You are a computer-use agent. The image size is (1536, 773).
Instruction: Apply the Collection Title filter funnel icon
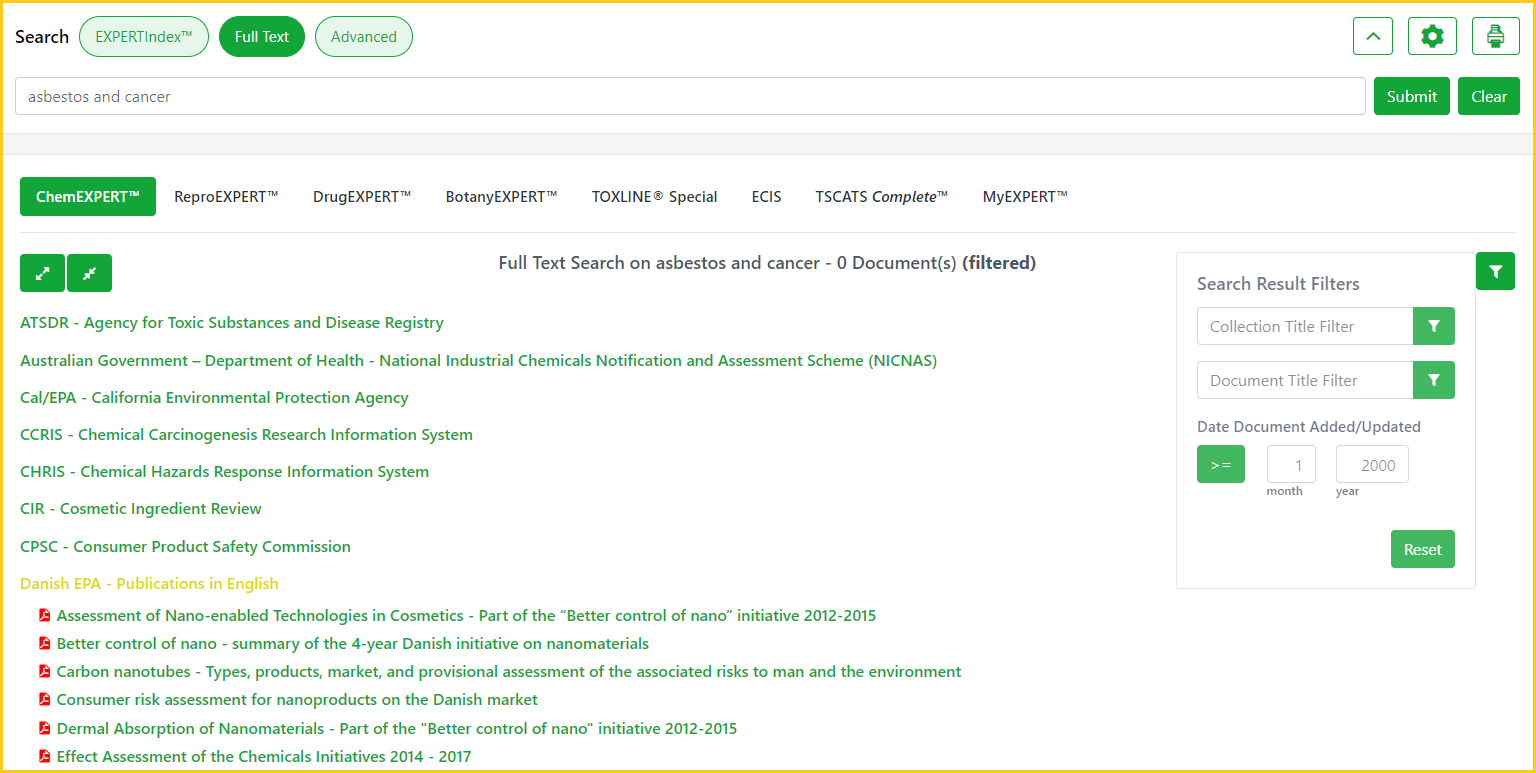point(1433,326)
